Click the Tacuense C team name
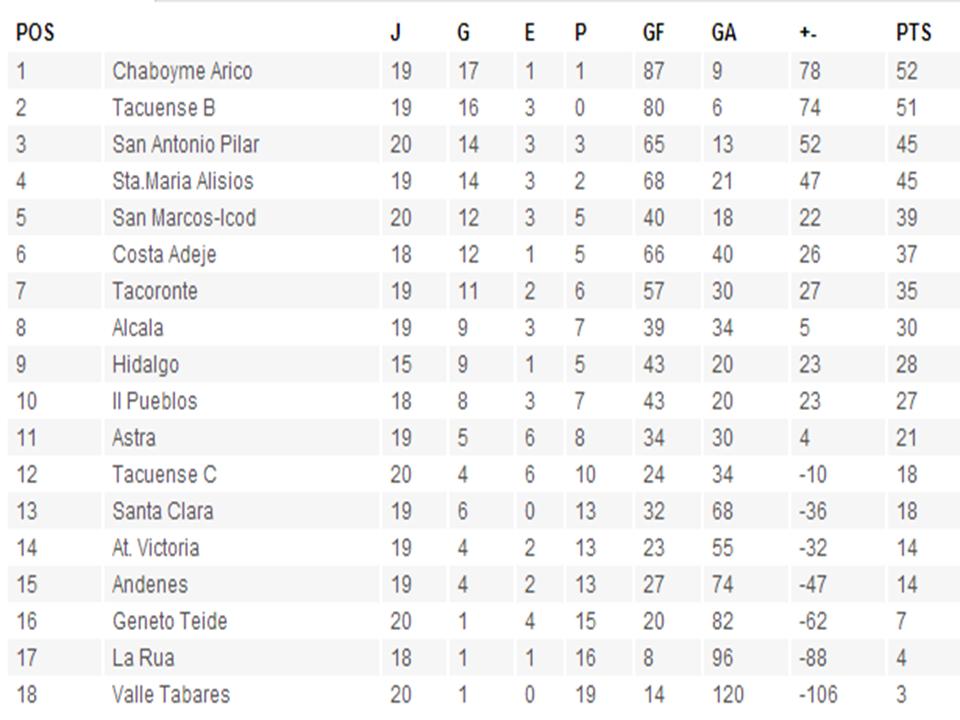 (x=164, y=475)
